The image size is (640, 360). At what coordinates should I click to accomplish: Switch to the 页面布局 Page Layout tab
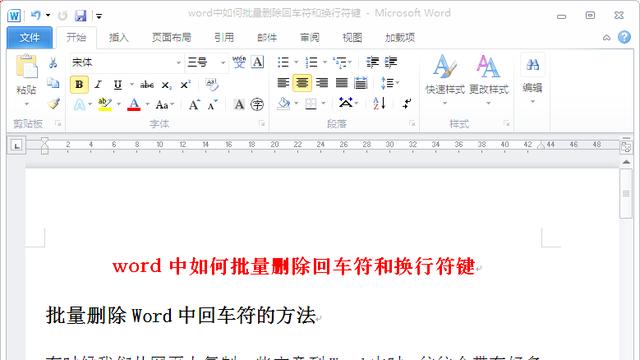[171, 38]
